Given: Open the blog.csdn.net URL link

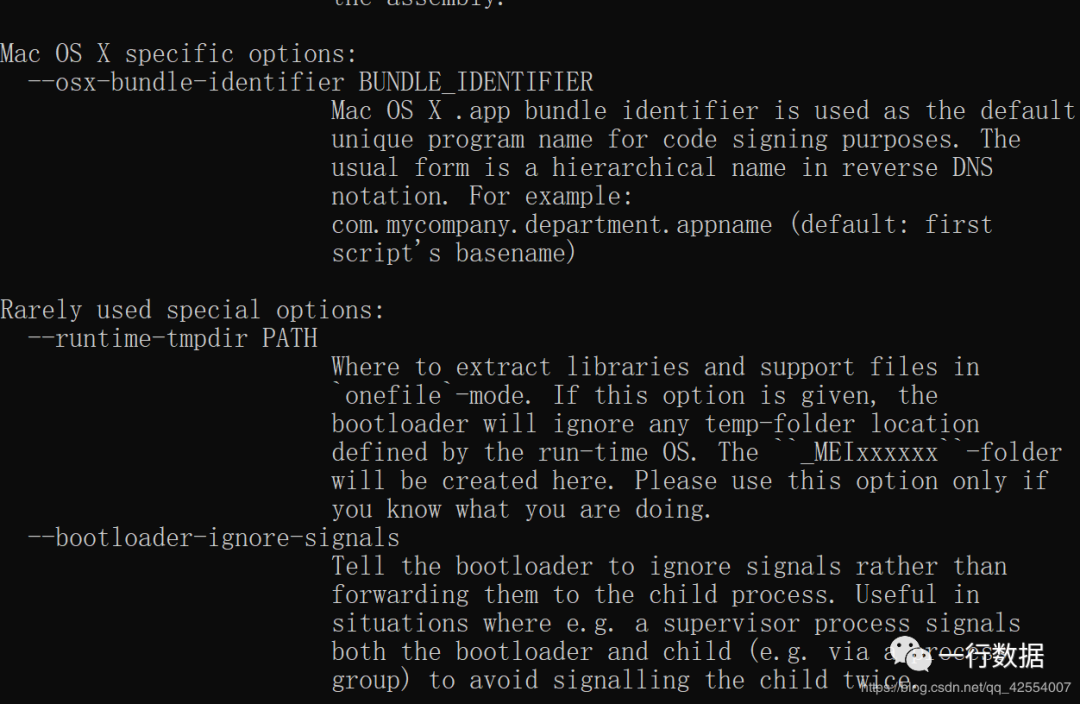Looking at the screenshot, I should [964, 687].
